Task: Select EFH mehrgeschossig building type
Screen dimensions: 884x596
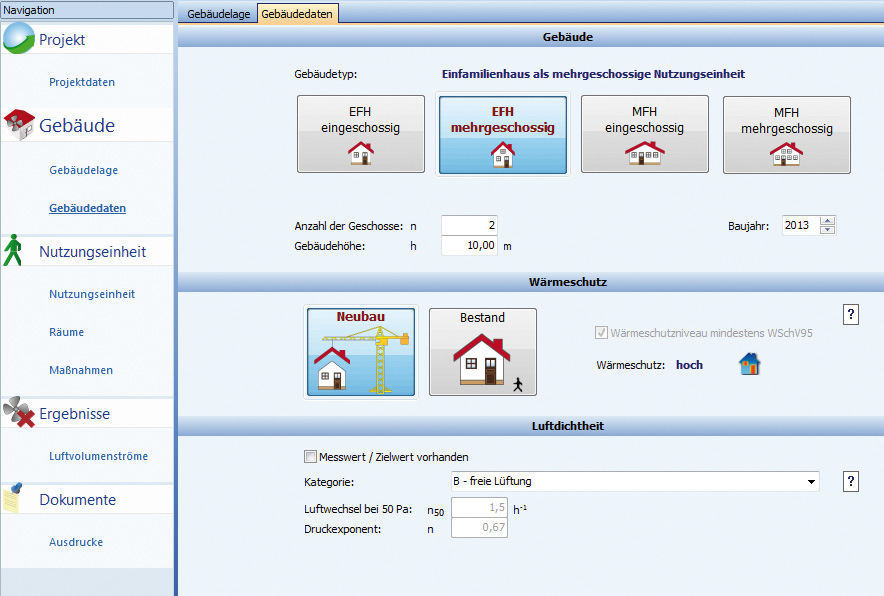Action: pos(503,135)
